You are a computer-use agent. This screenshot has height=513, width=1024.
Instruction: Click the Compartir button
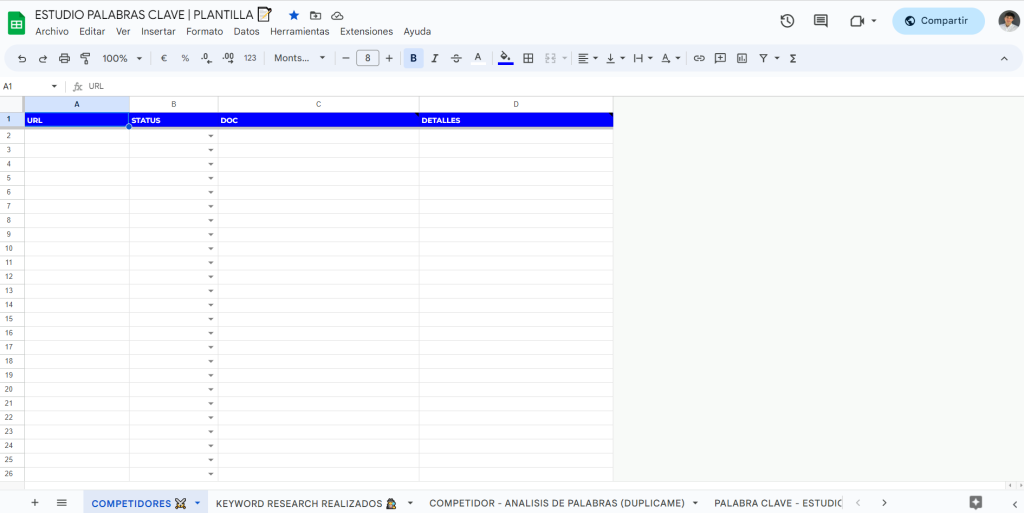point(937,21)
